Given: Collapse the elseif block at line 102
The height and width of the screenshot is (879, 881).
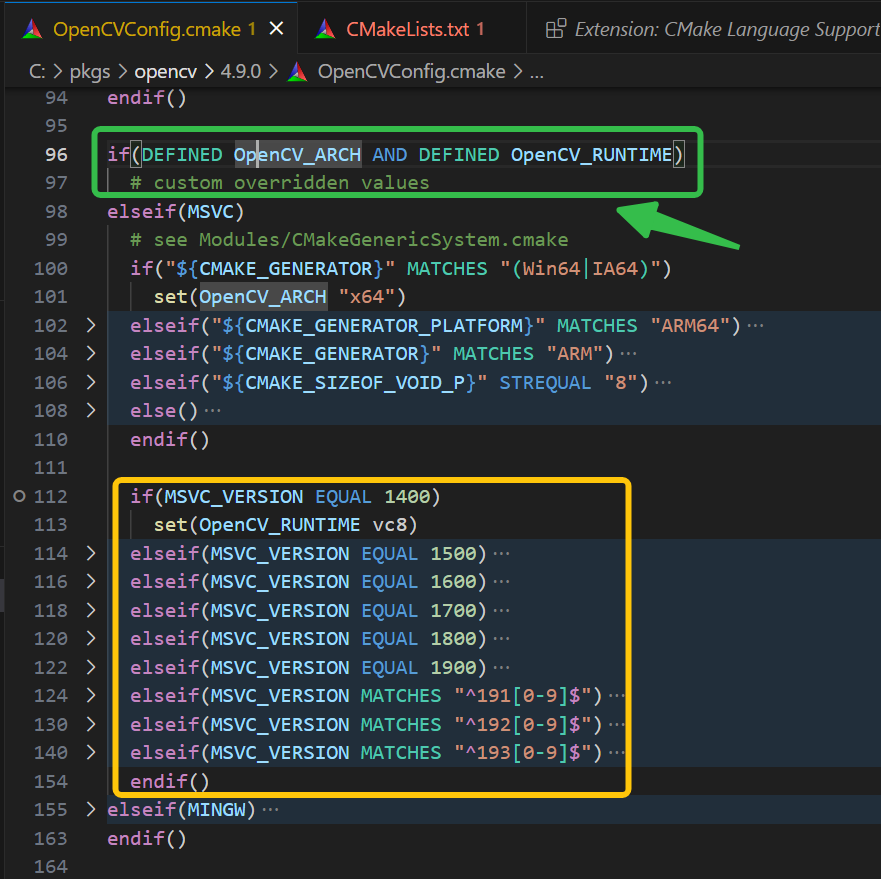Looking at the screenshot, I should pyautogui.click(x=89, y=325).
